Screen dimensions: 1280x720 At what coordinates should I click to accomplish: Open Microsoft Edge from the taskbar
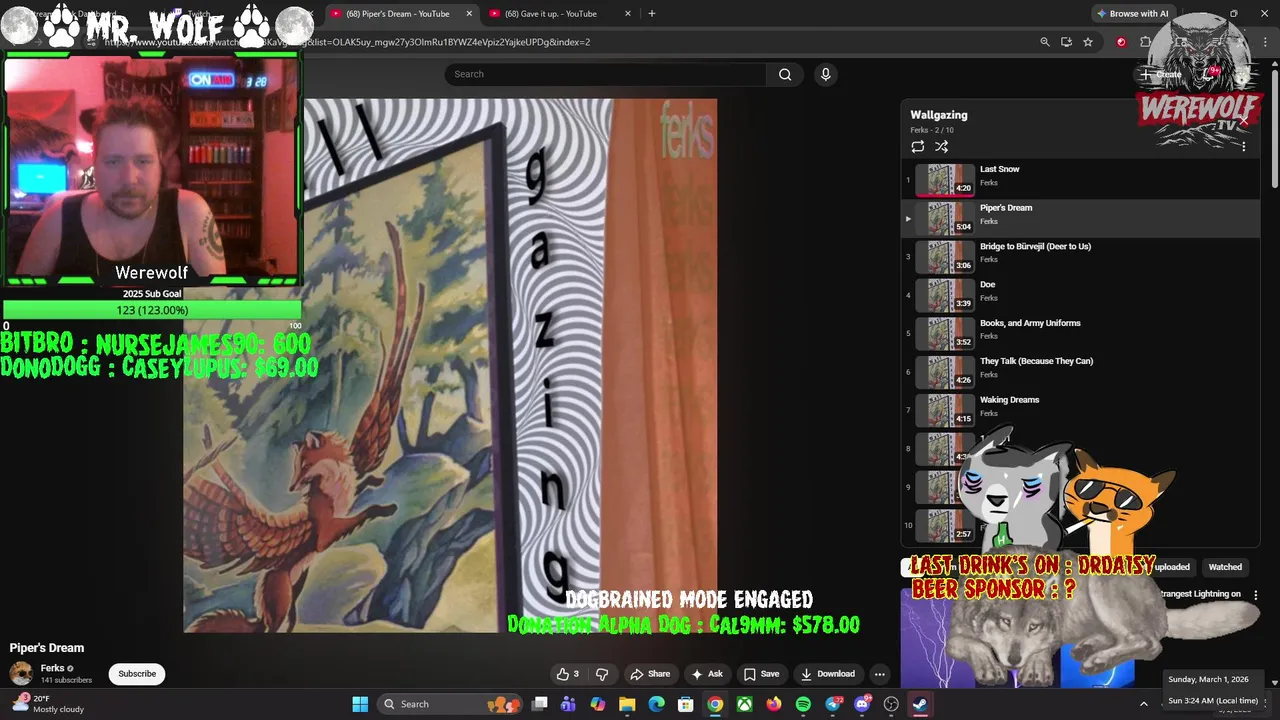tap(656, 704)
